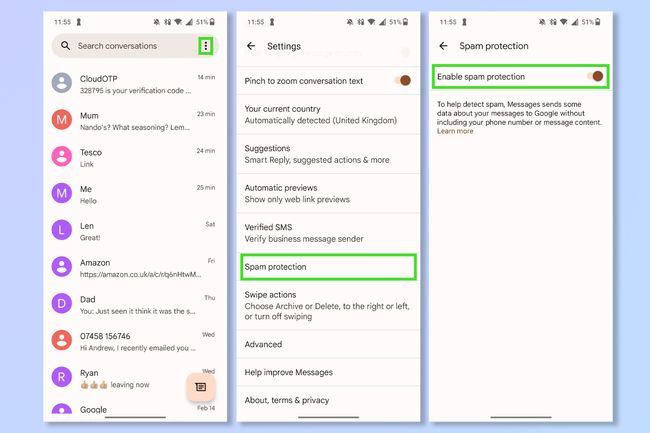
Task: Open Help improve Messages
Action: 328,372
